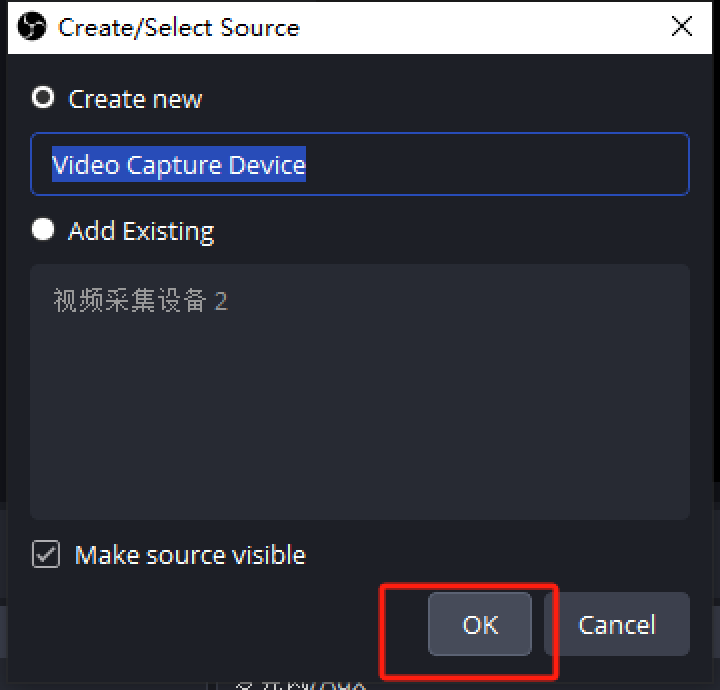Screen dimensions: 720x690
Task: Click the Make source visible label
Action: coord(190,555)
